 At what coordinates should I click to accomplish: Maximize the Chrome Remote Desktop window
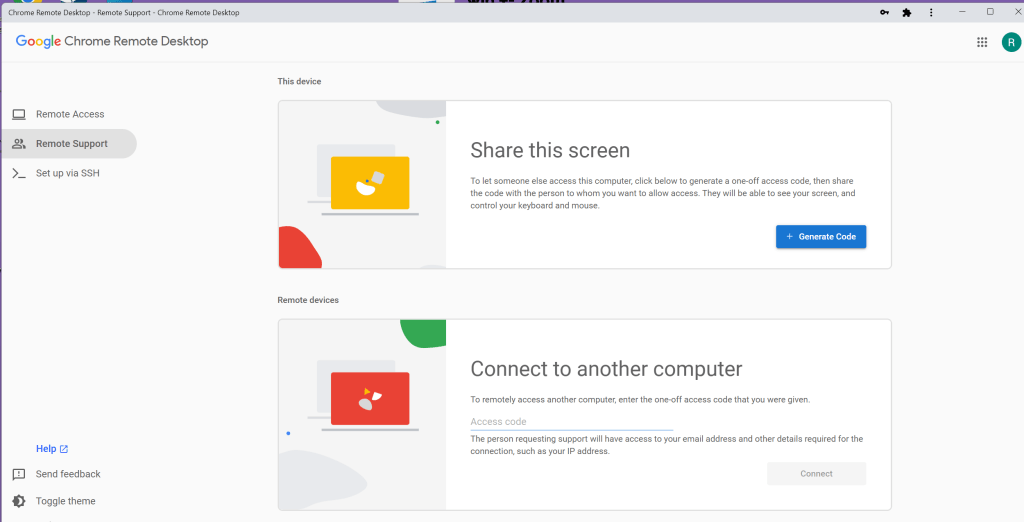(990, 12)
